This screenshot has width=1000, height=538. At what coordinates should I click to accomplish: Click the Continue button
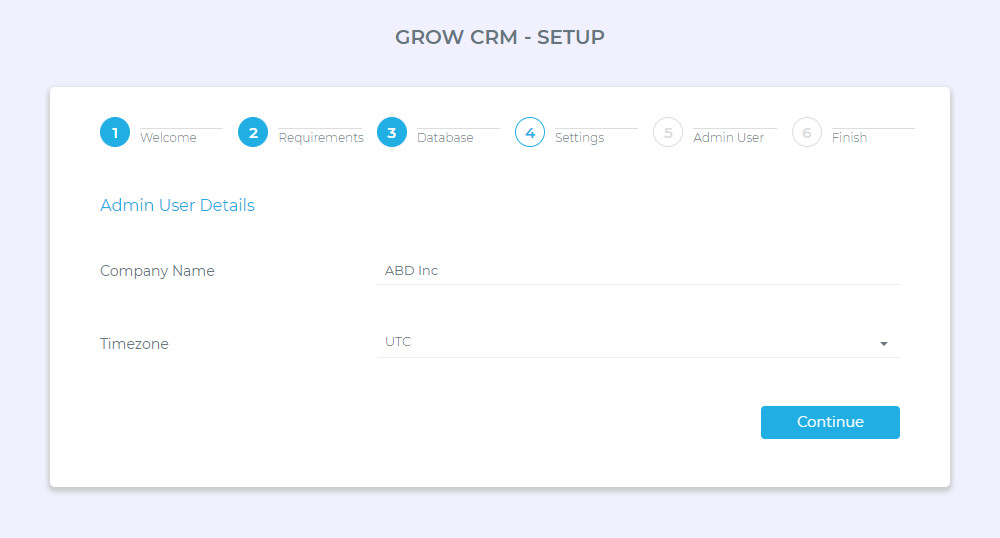point(830,422)
